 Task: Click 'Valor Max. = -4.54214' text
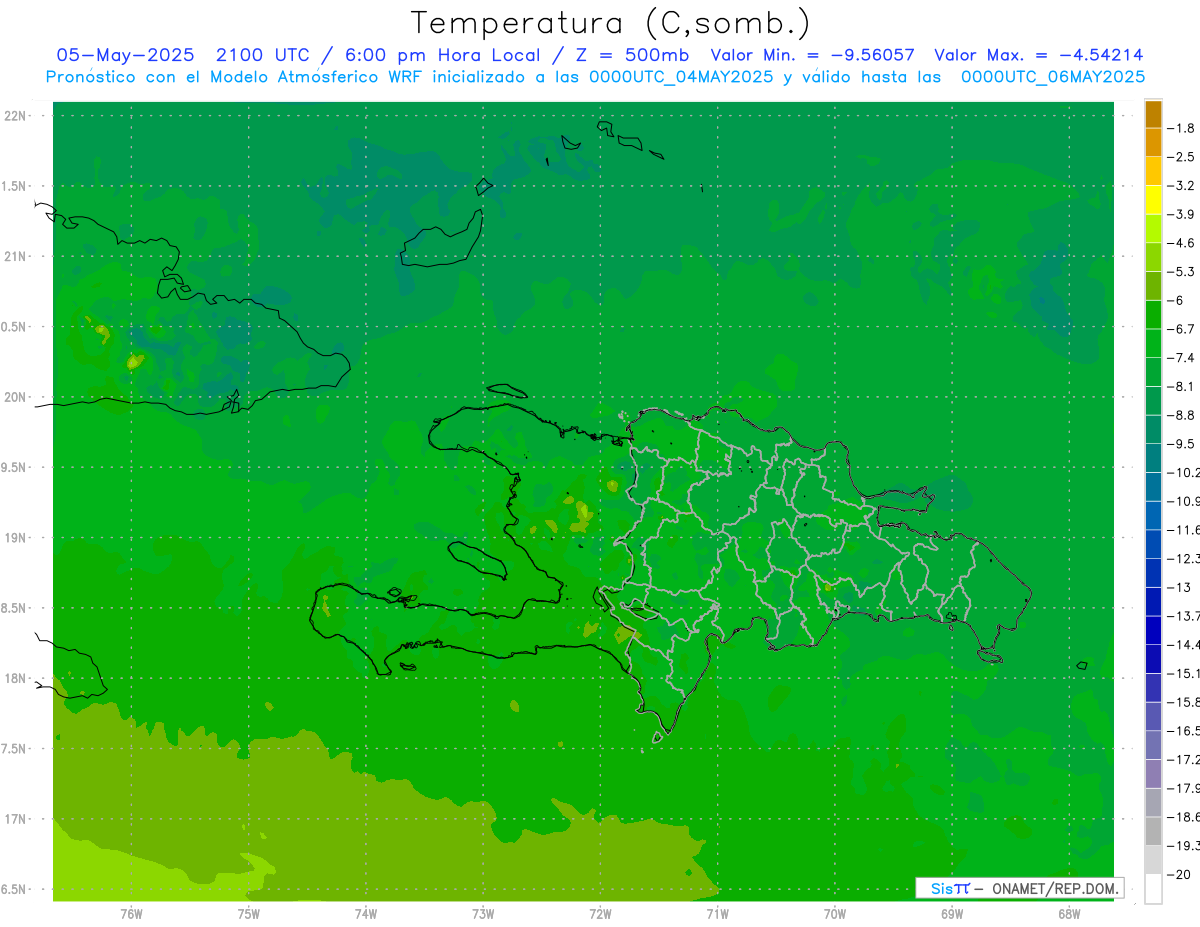click(x=1039, y=55)
